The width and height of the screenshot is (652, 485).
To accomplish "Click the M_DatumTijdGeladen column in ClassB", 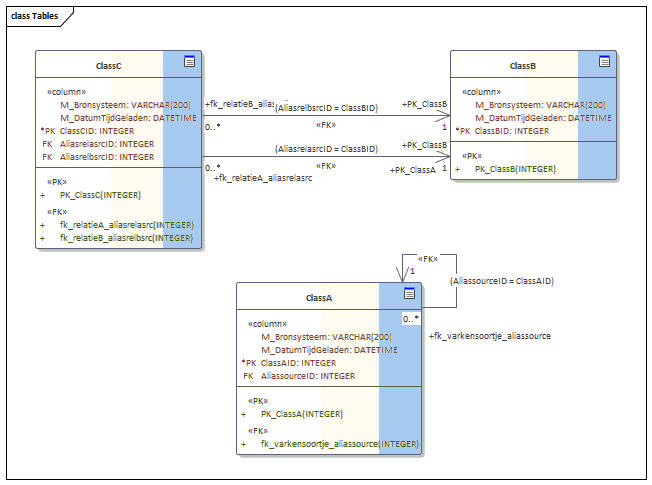I will [543, 117].
